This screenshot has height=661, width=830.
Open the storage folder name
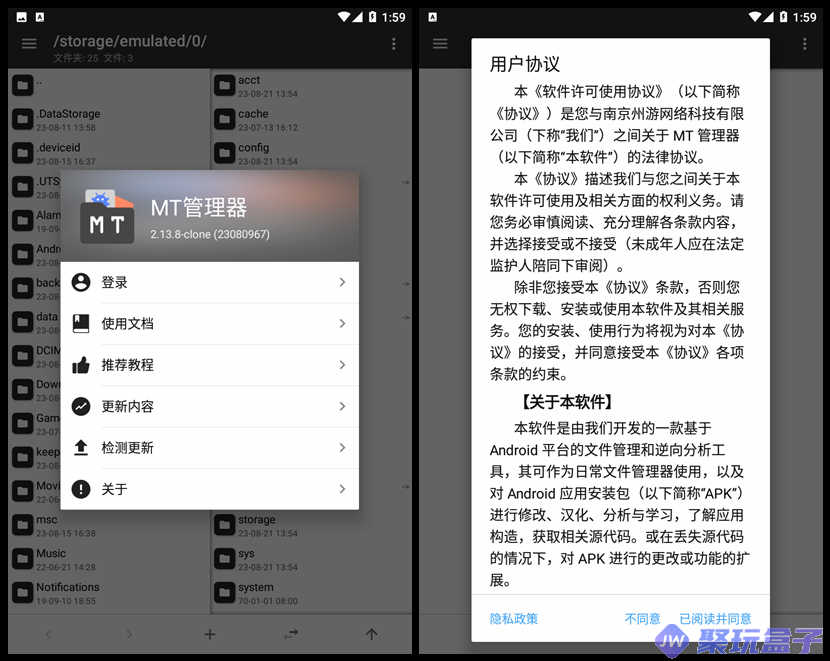[257, 519]
